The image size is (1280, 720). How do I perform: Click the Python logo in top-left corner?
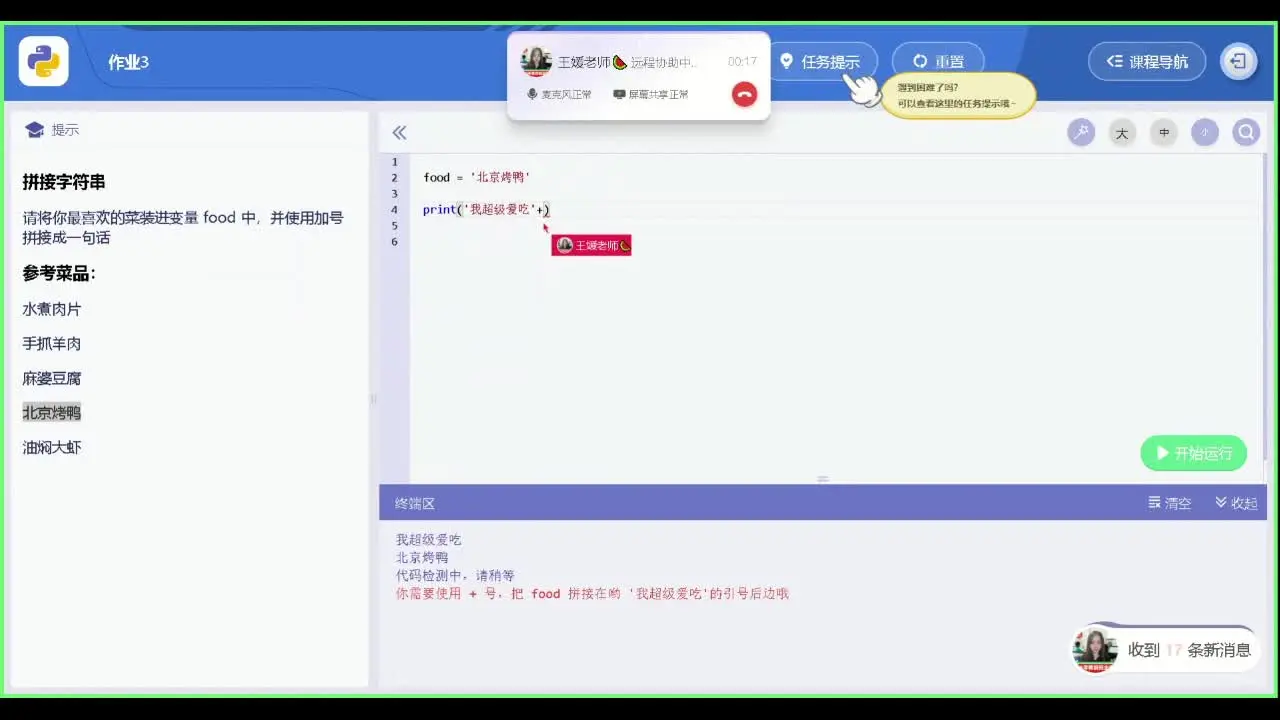pos(42,61)
